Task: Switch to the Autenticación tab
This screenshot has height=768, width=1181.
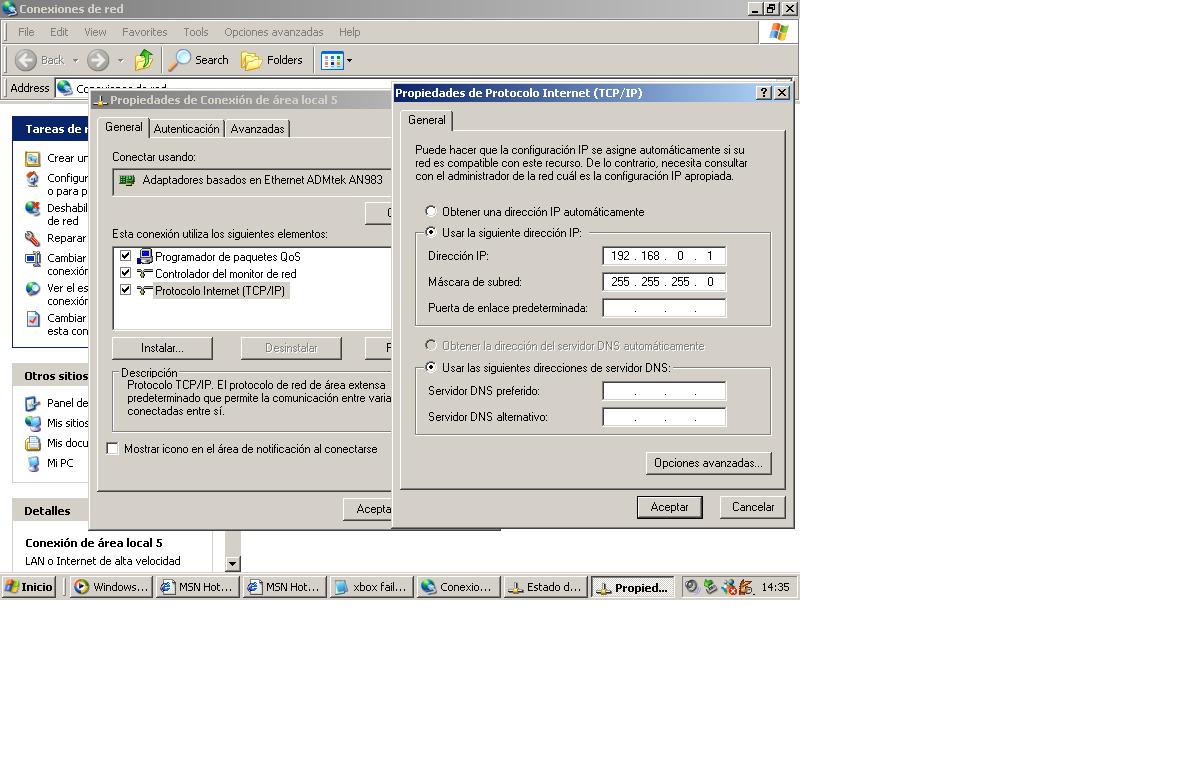Action: click(x=186, y=129)
